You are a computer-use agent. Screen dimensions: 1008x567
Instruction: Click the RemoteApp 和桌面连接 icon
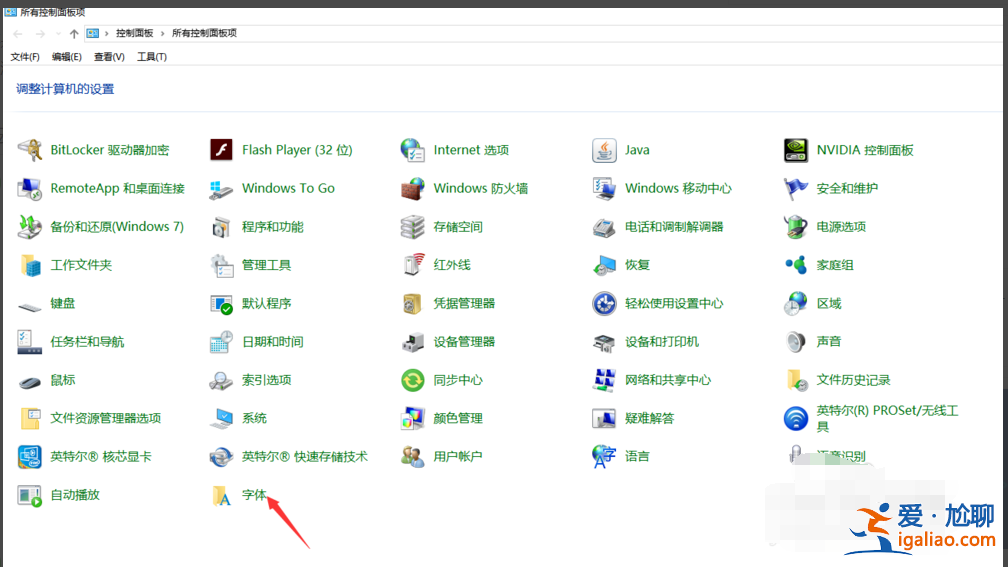[x=30, y=188]
